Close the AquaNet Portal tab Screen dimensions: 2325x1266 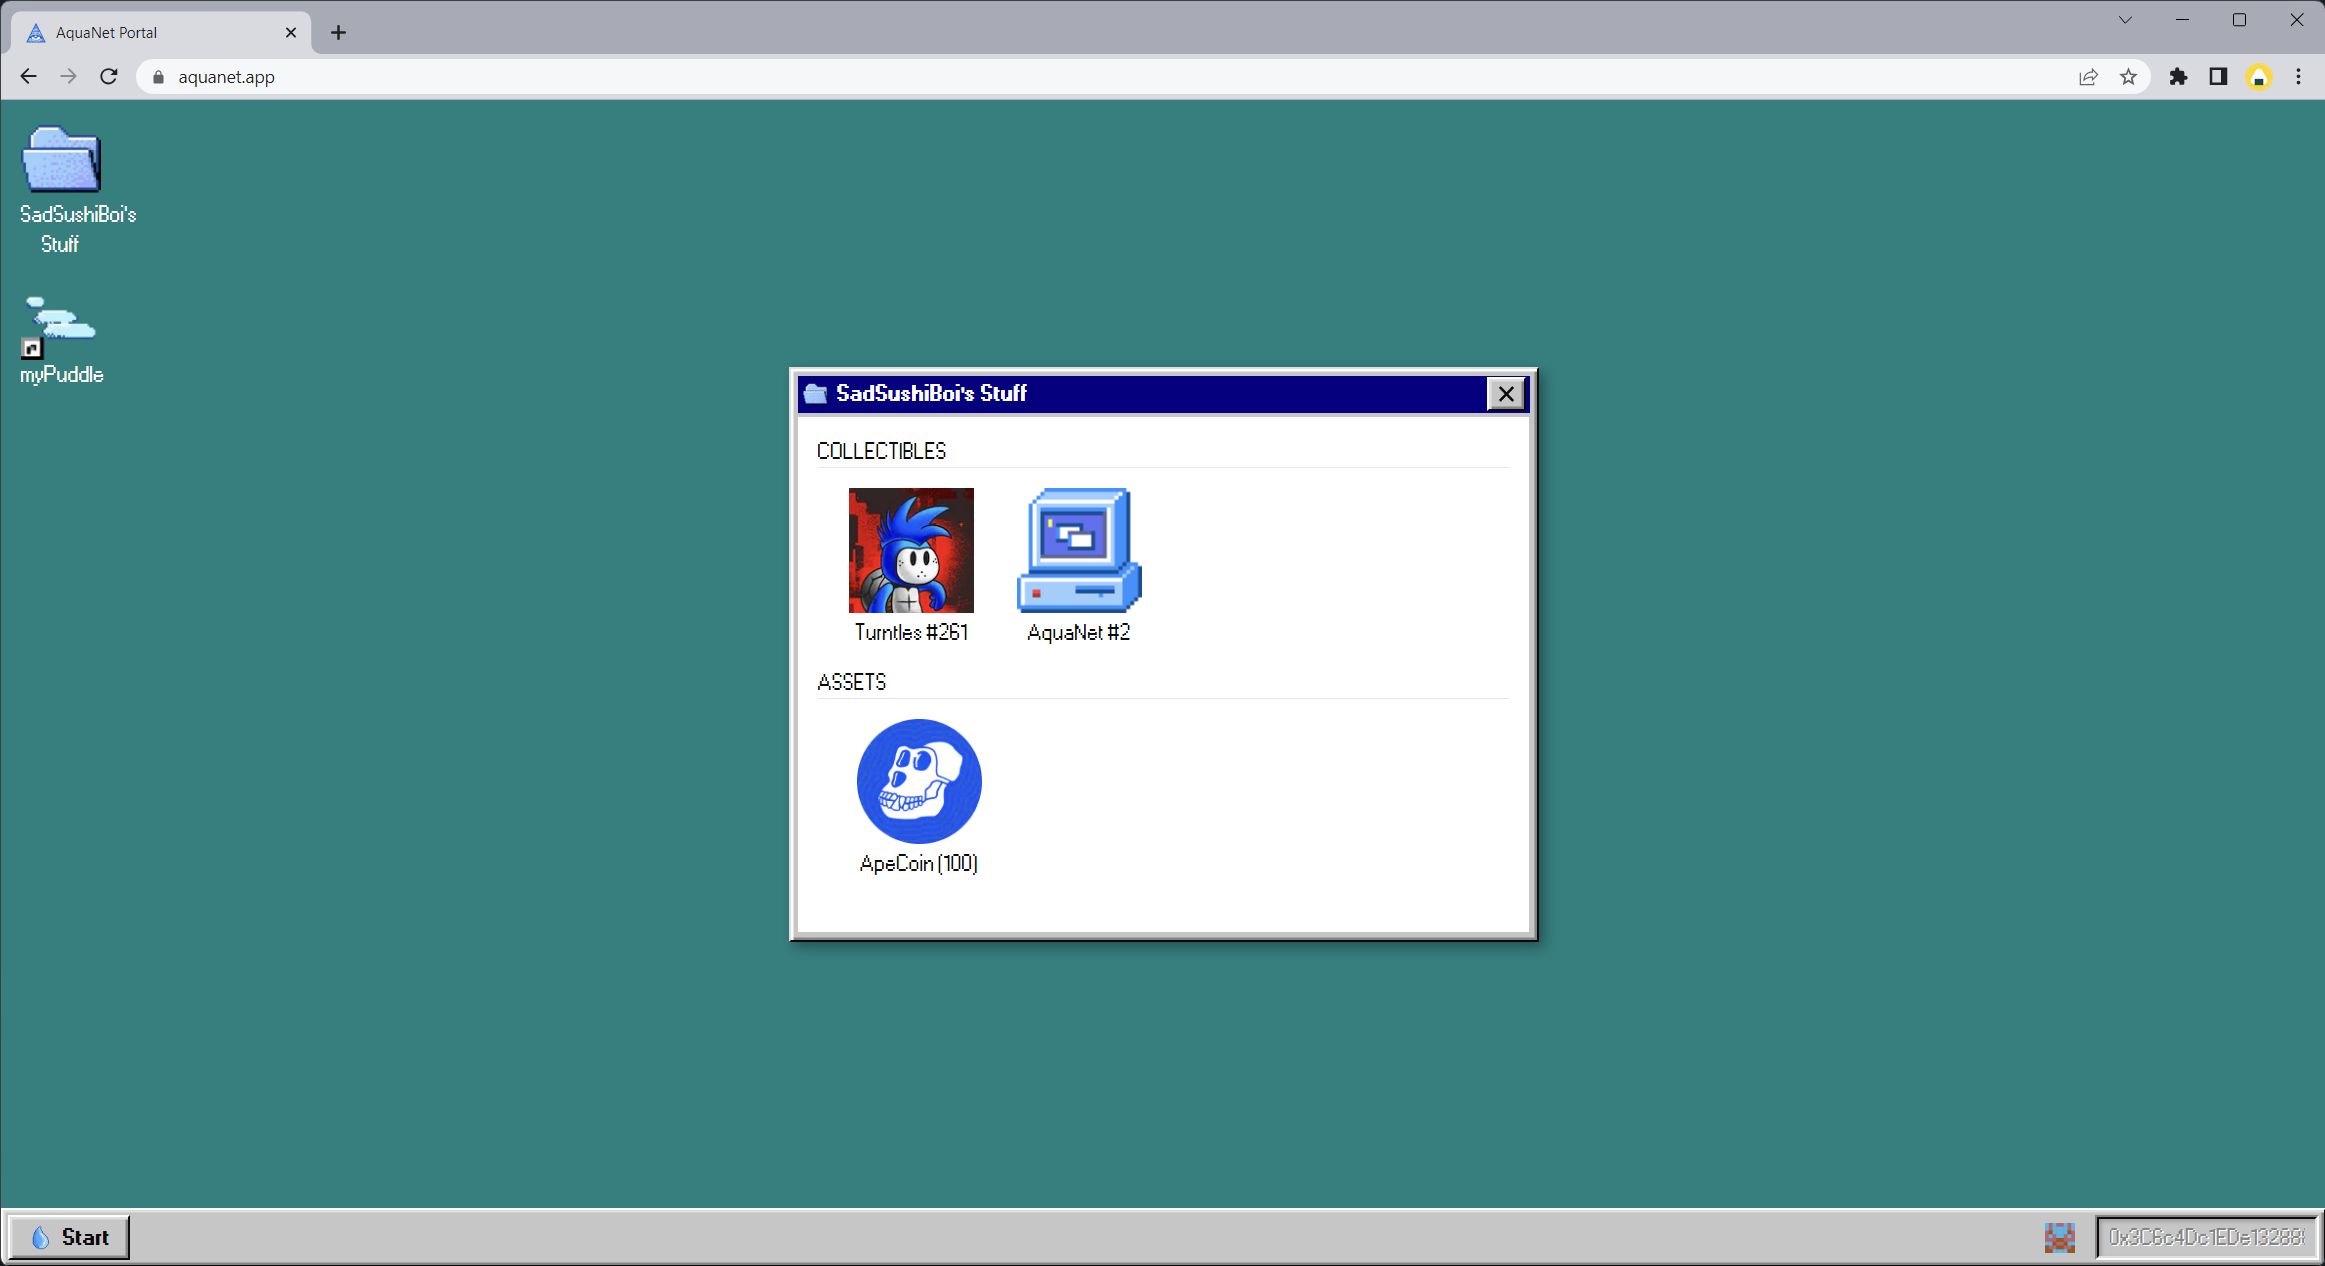click(x=291, y=32)
